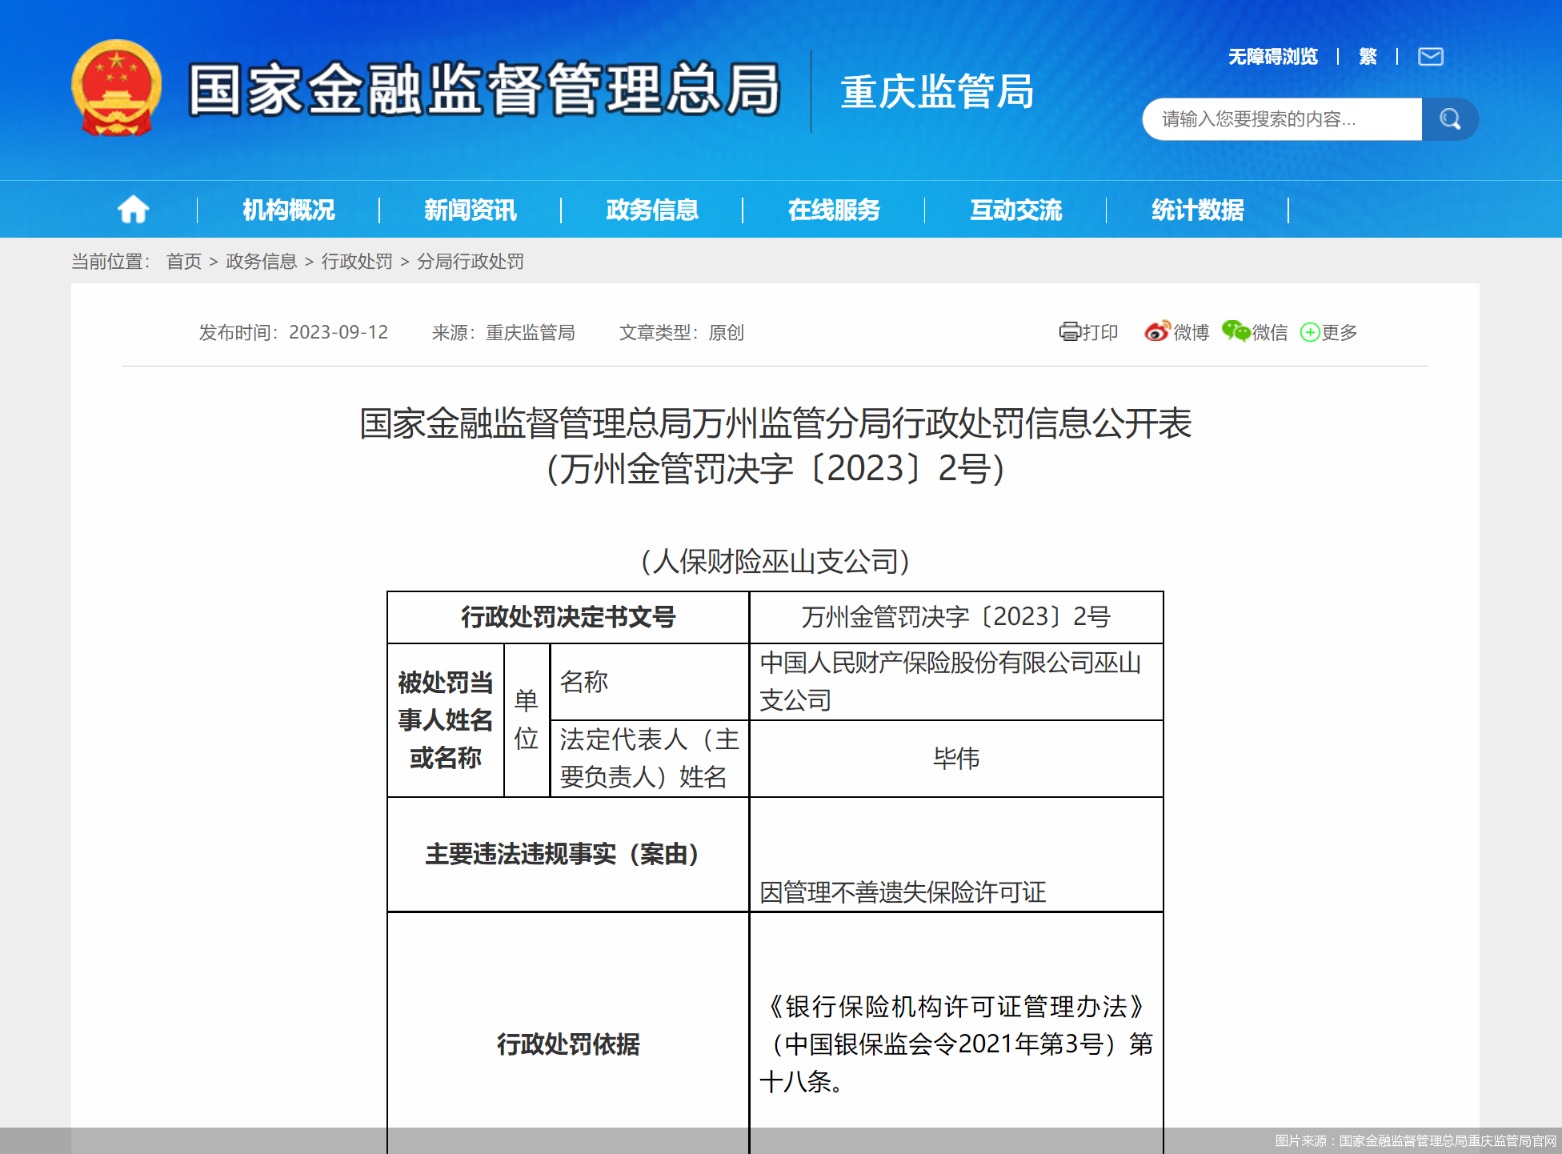Click the 打印 text label
The width and height of the screenshot is (1562, 1154).
tap(1100, 332)
